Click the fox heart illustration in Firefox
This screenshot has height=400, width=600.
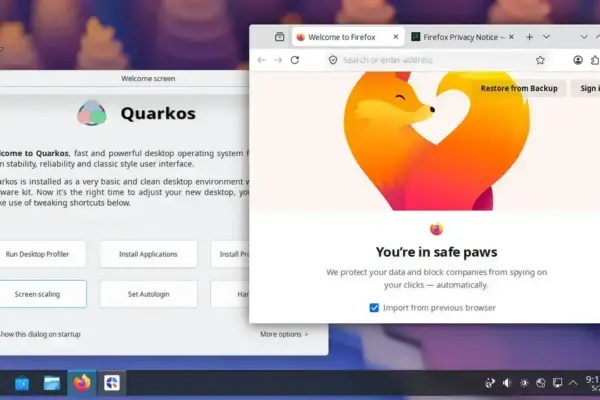coord(437,141)
